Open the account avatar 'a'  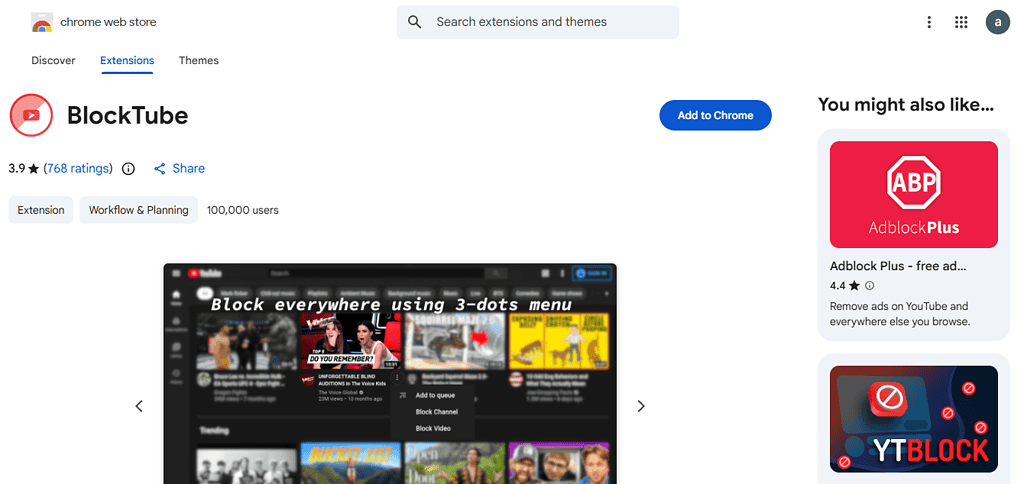click(997, 22)
